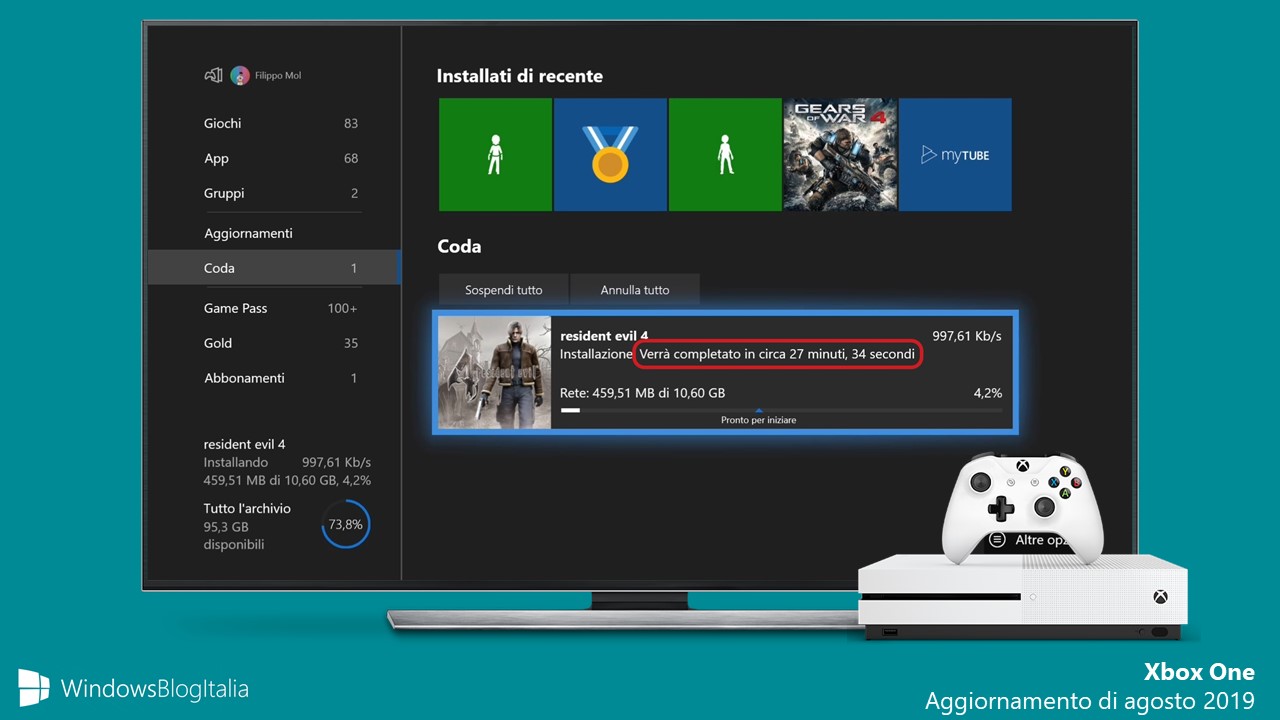Click the 4,2% progress value in queue
The width and height of the screenshot is (1280, 720).
[988, 393]
